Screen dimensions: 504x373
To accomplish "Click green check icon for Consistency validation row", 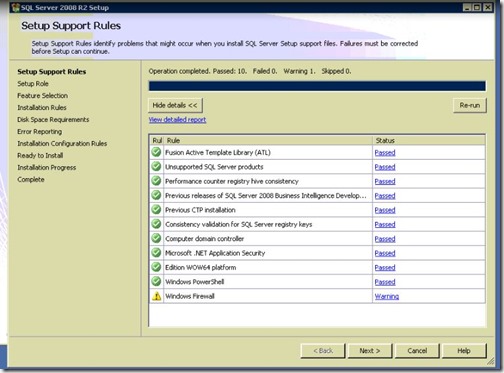I will click(x=156, y=224).
